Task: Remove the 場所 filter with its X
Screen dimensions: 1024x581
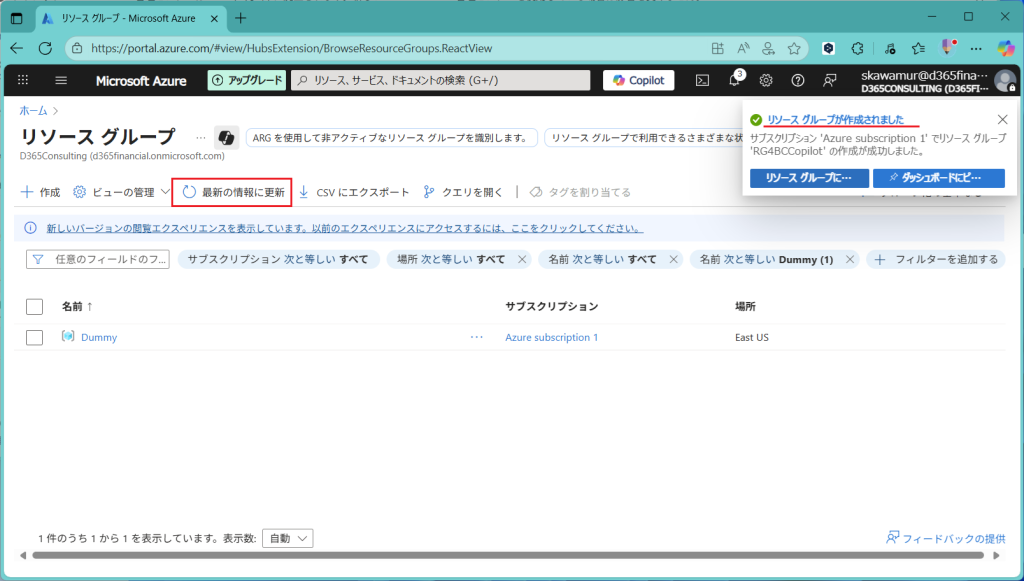Action: click(522, 259)
